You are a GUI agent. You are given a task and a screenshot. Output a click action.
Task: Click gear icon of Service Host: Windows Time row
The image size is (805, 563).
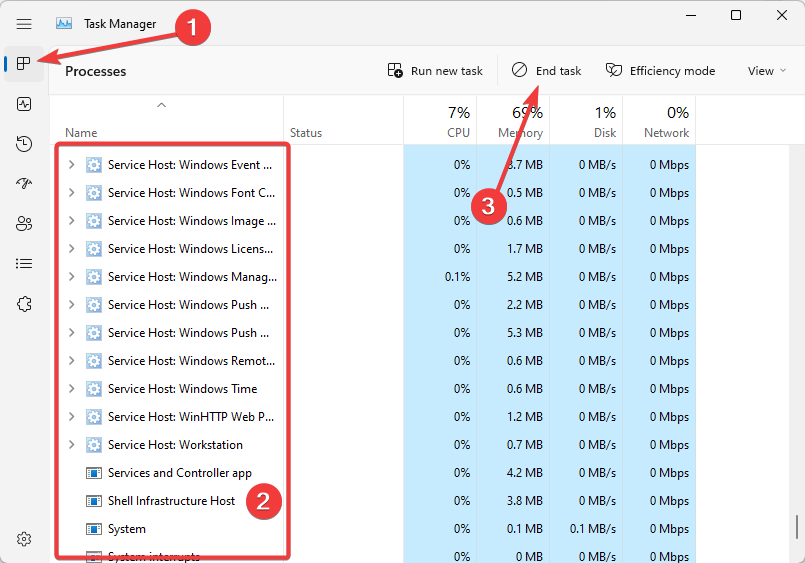[93, 389]
